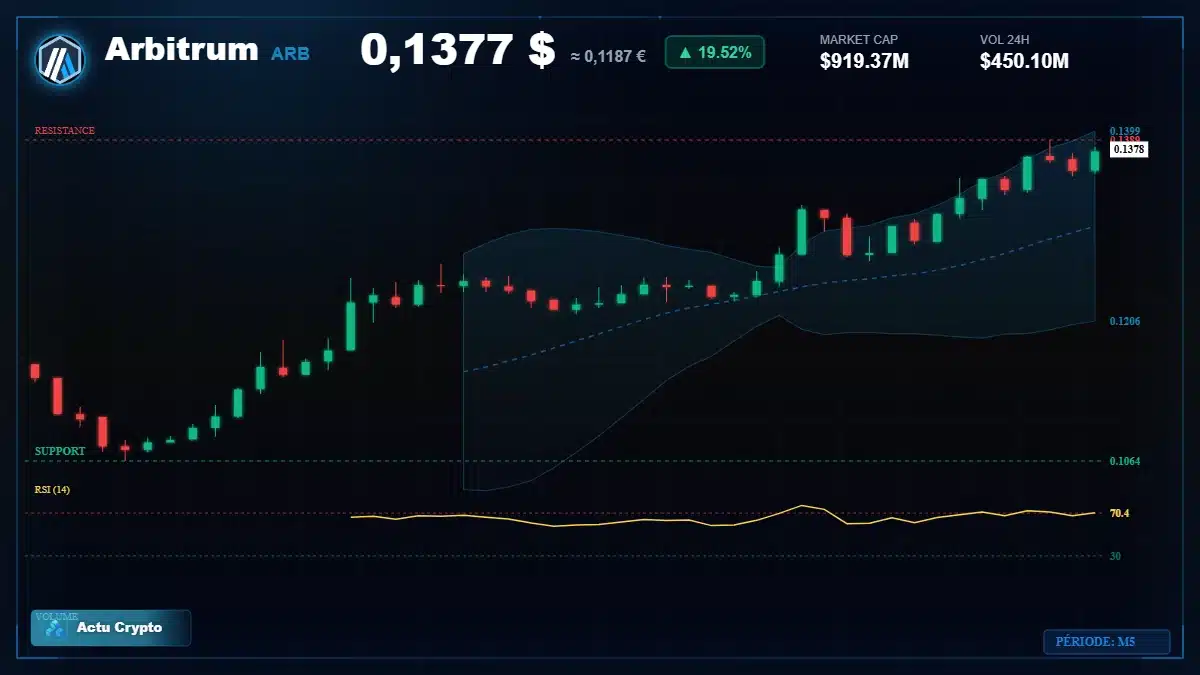Click the $919.37M market cap value
Viewport: 1200px width, 675px height.
coord(864,61)
